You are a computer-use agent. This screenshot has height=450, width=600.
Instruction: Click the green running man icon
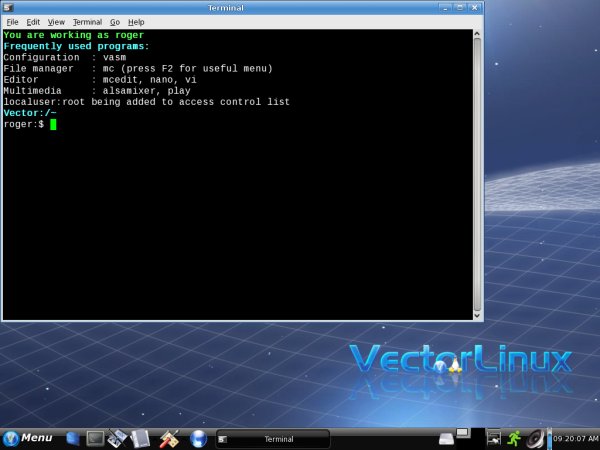coord(514,437)
